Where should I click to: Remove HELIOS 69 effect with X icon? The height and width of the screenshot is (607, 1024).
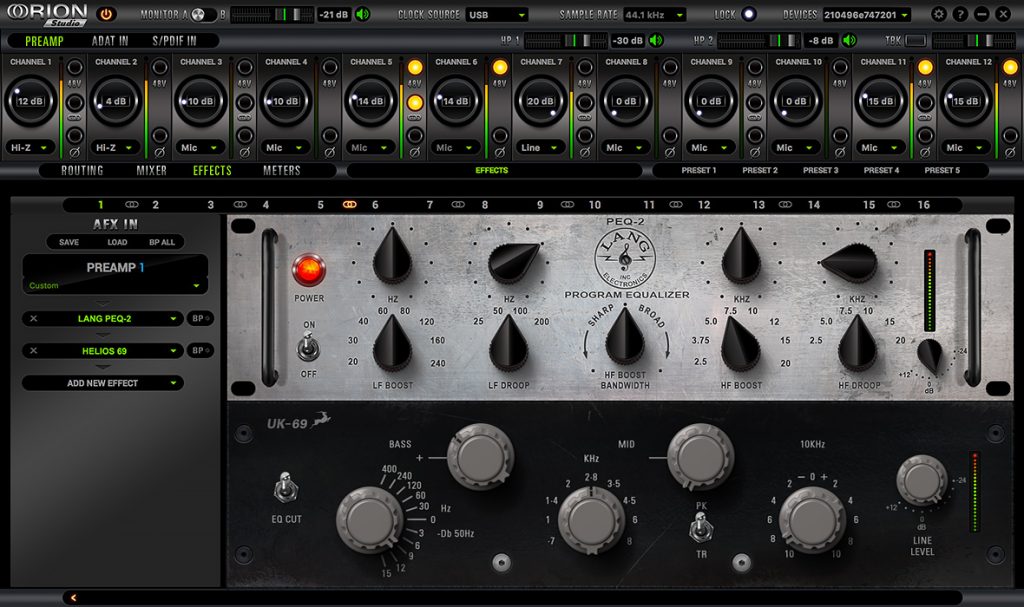pos(34,351)
